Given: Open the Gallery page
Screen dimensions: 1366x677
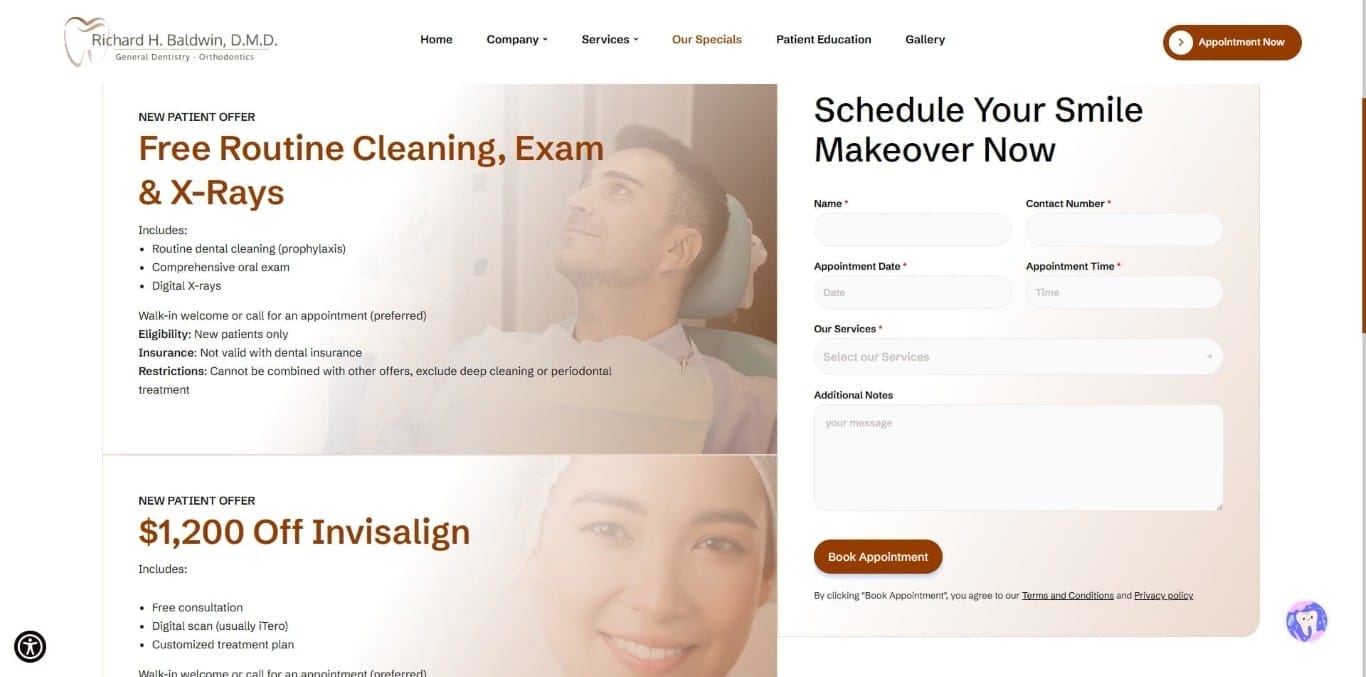Looking at the screenshot, I should [x=925, y=40].
